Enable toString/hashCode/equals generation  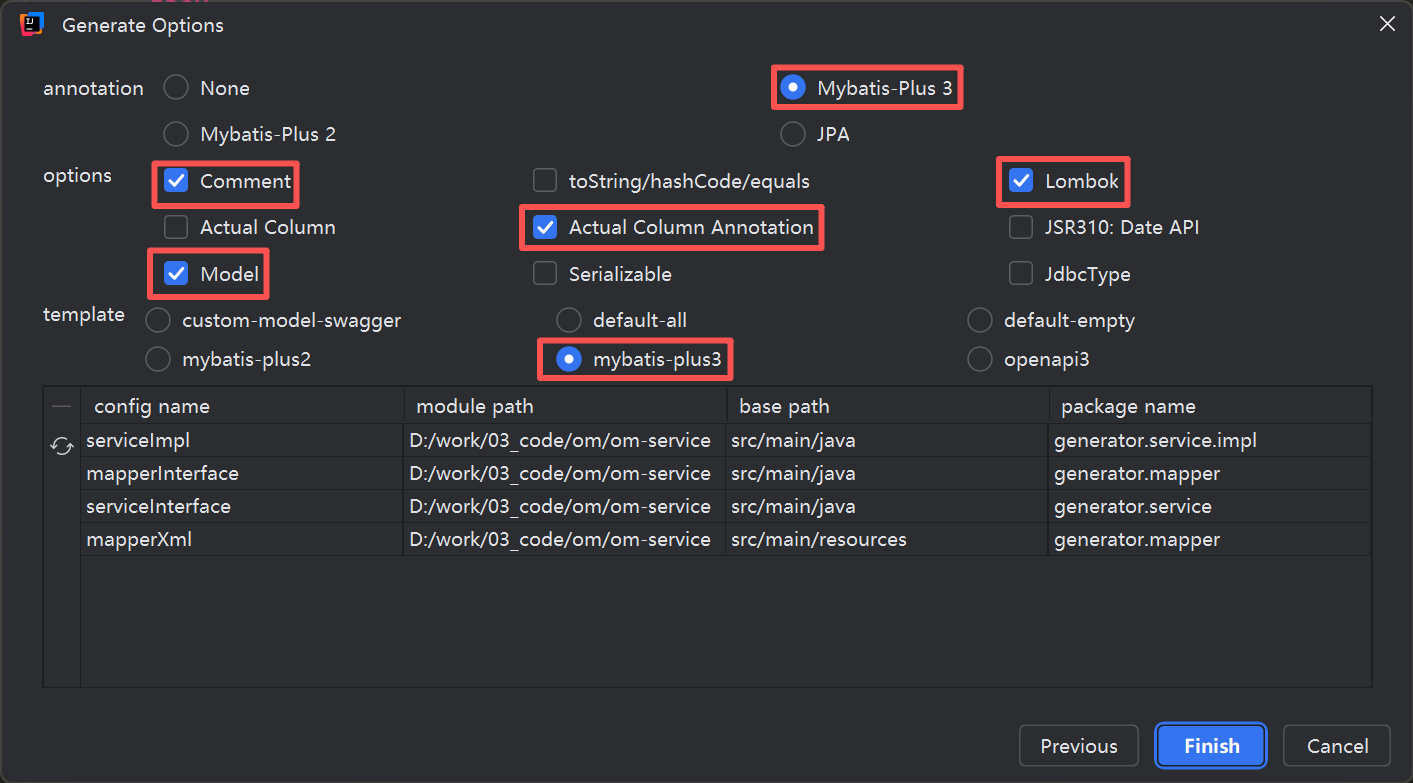545,181
